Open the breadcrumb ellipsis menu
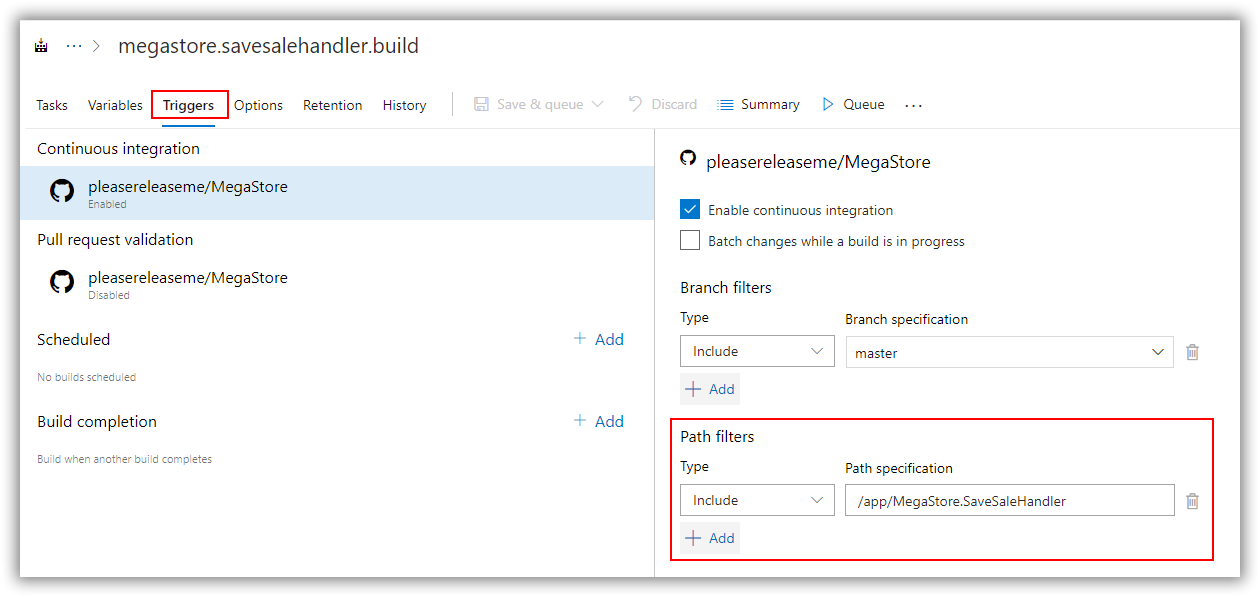This screenshot has width=1260, height=597. [x=74, y=45]
